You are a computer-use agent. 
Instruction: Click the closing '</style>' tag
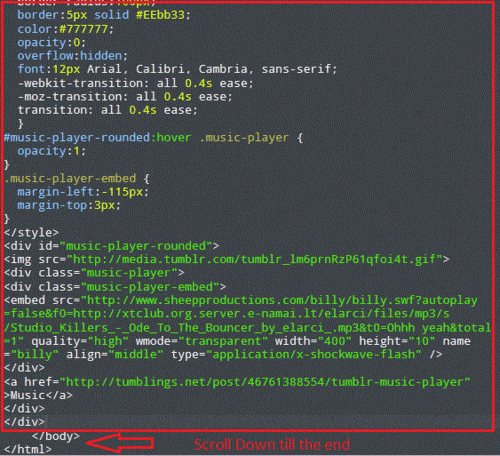point(31,232)
